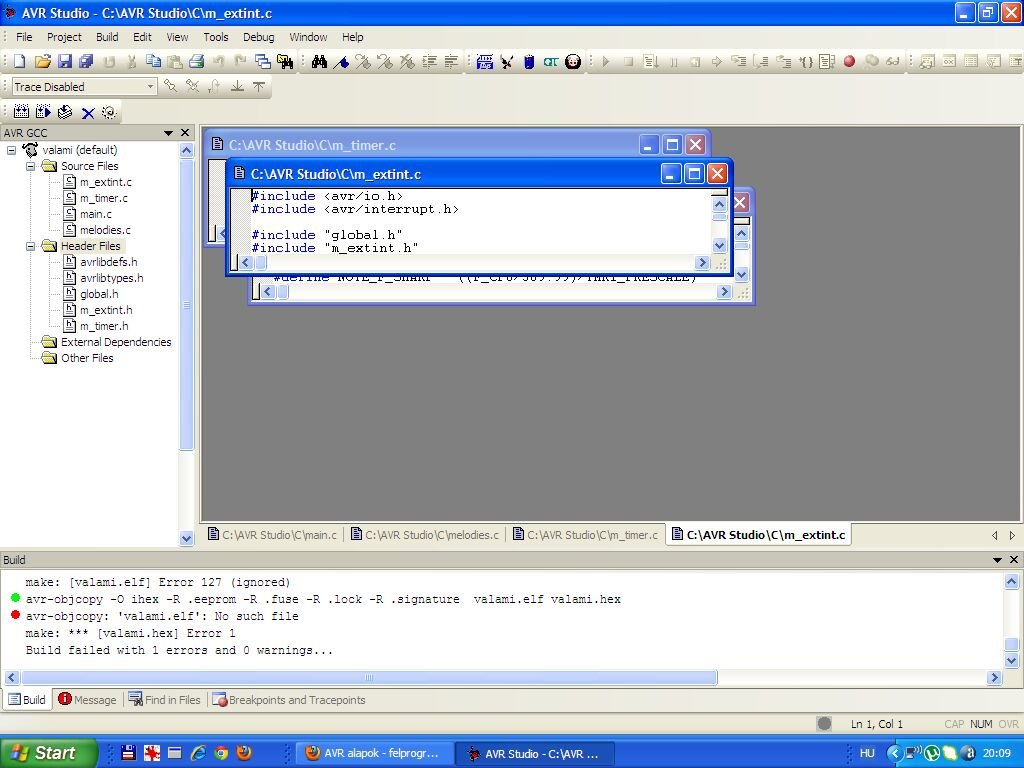
Task: Copy selection using the Copy icon
Action: coord(153,61)
